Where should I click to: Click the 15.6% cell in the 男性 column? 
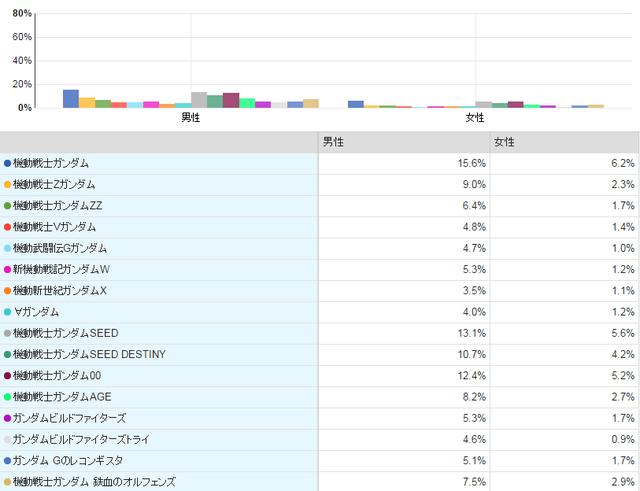point(470,163)
